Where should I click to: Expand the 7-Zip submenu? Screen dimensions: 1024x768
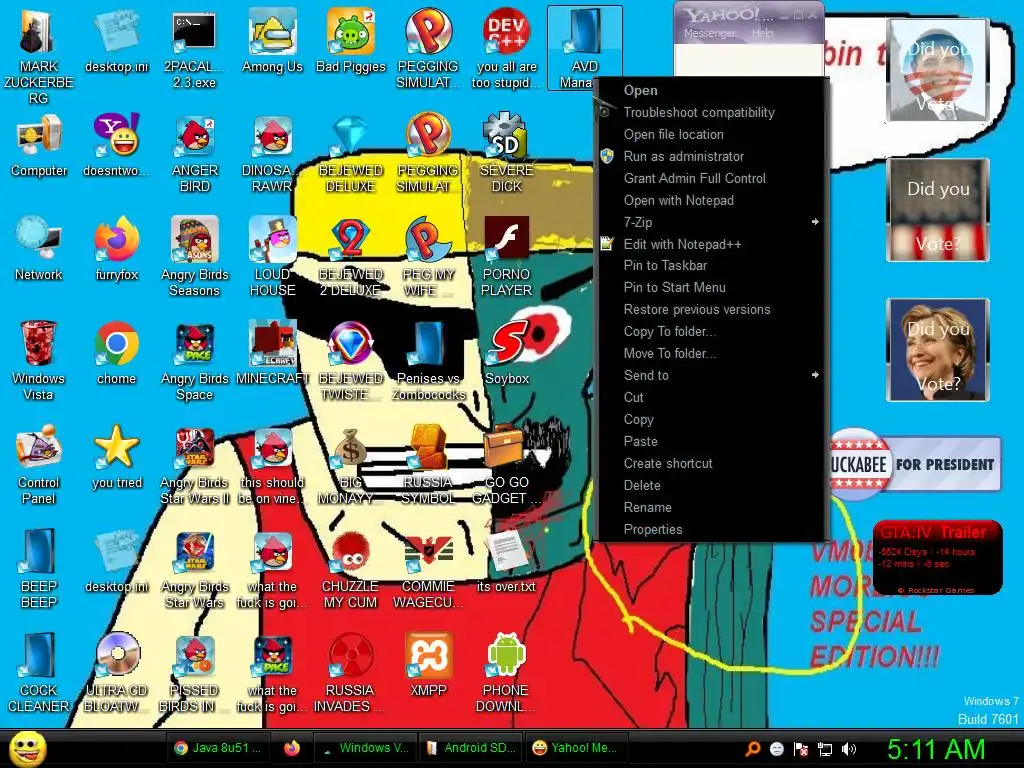(712, 222)
